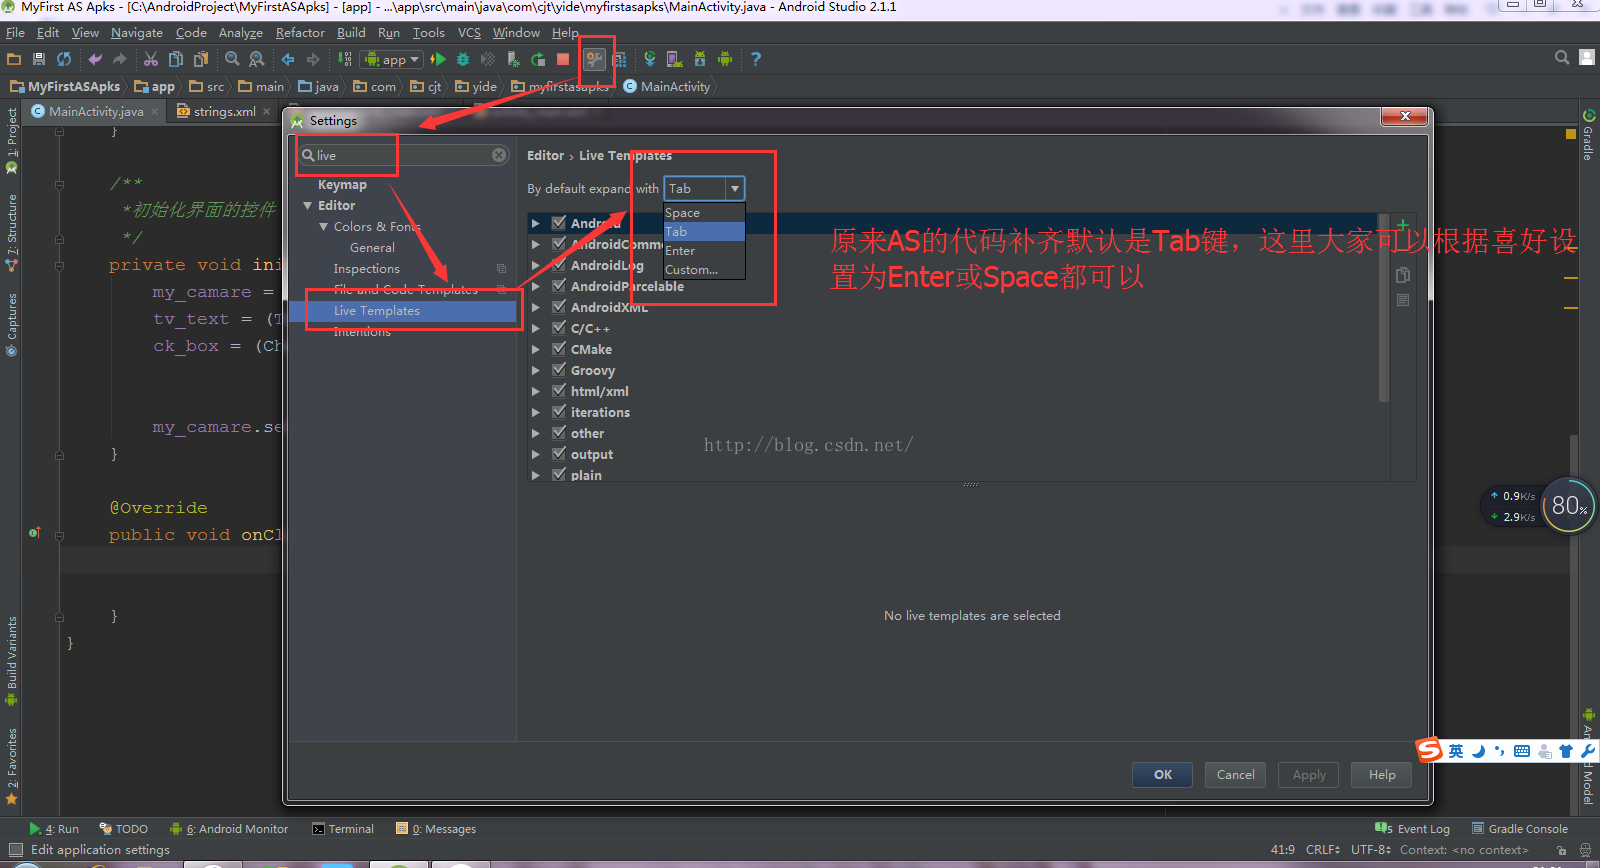The image size is (1600, 868).
Task: Click the red Stop icon
Action: coord(563,59)
